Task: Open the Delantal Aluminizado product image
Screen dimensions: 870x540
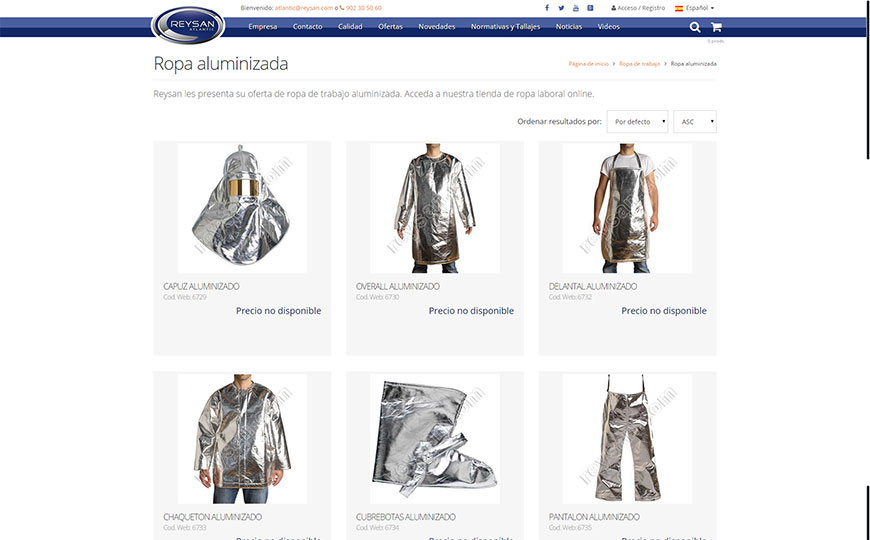Action: pos(628,208)
